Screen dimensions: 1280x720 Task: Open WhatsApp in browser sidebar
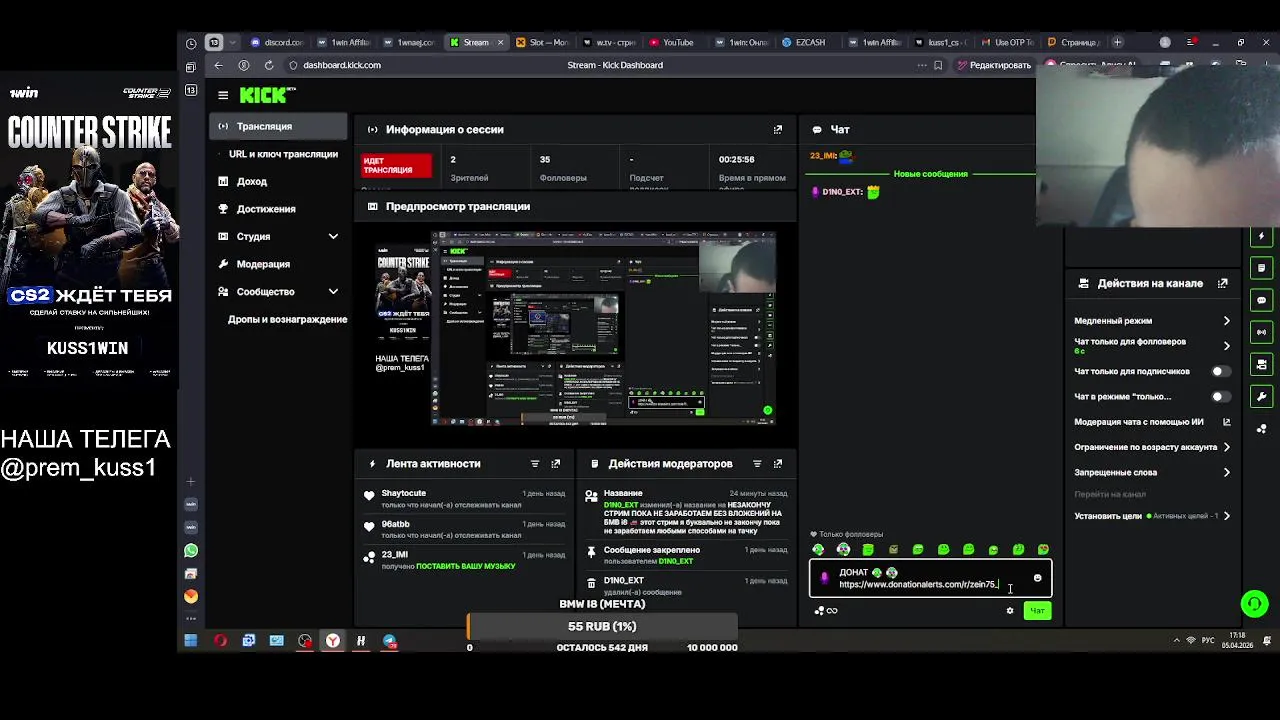coord(191,551)
